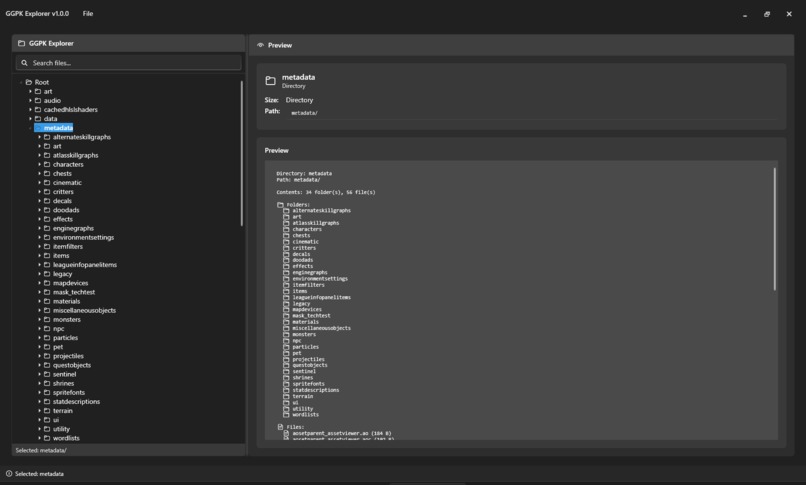Select particles in the tree
Image resolution: width=806 pixels, height=485 pixels.
click(x=65, y=338)
